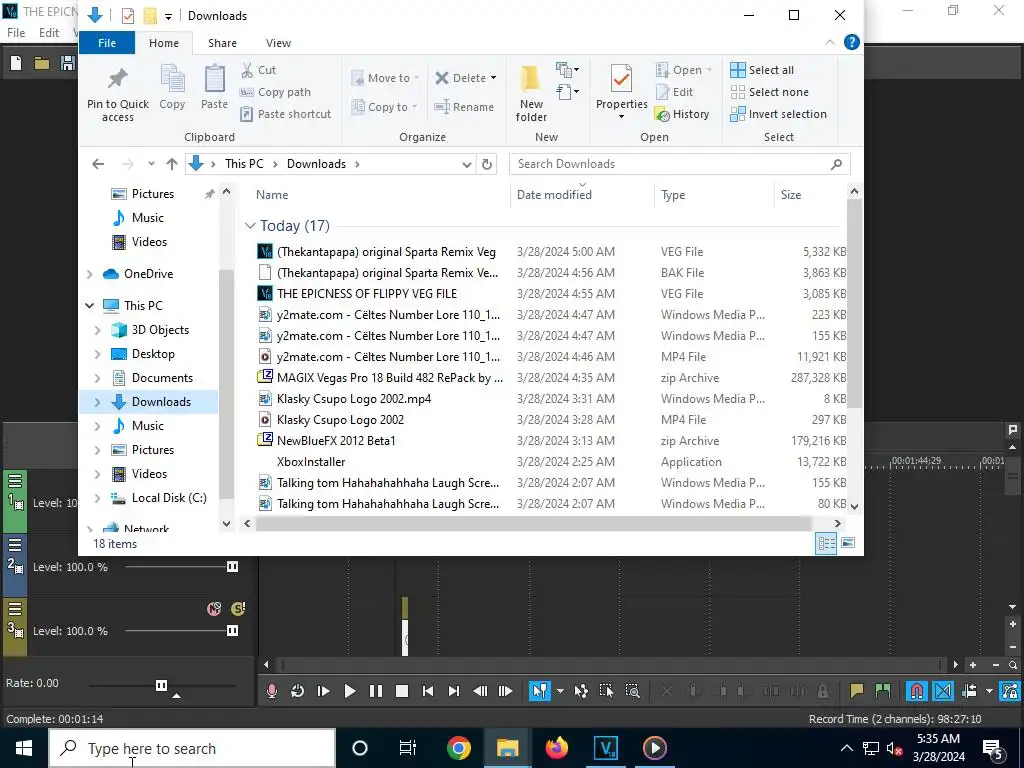This screenshot has width=1024, height=768.
Task: Expand Local Disk (C:) tree node
Action: click(x=97, y=498)
